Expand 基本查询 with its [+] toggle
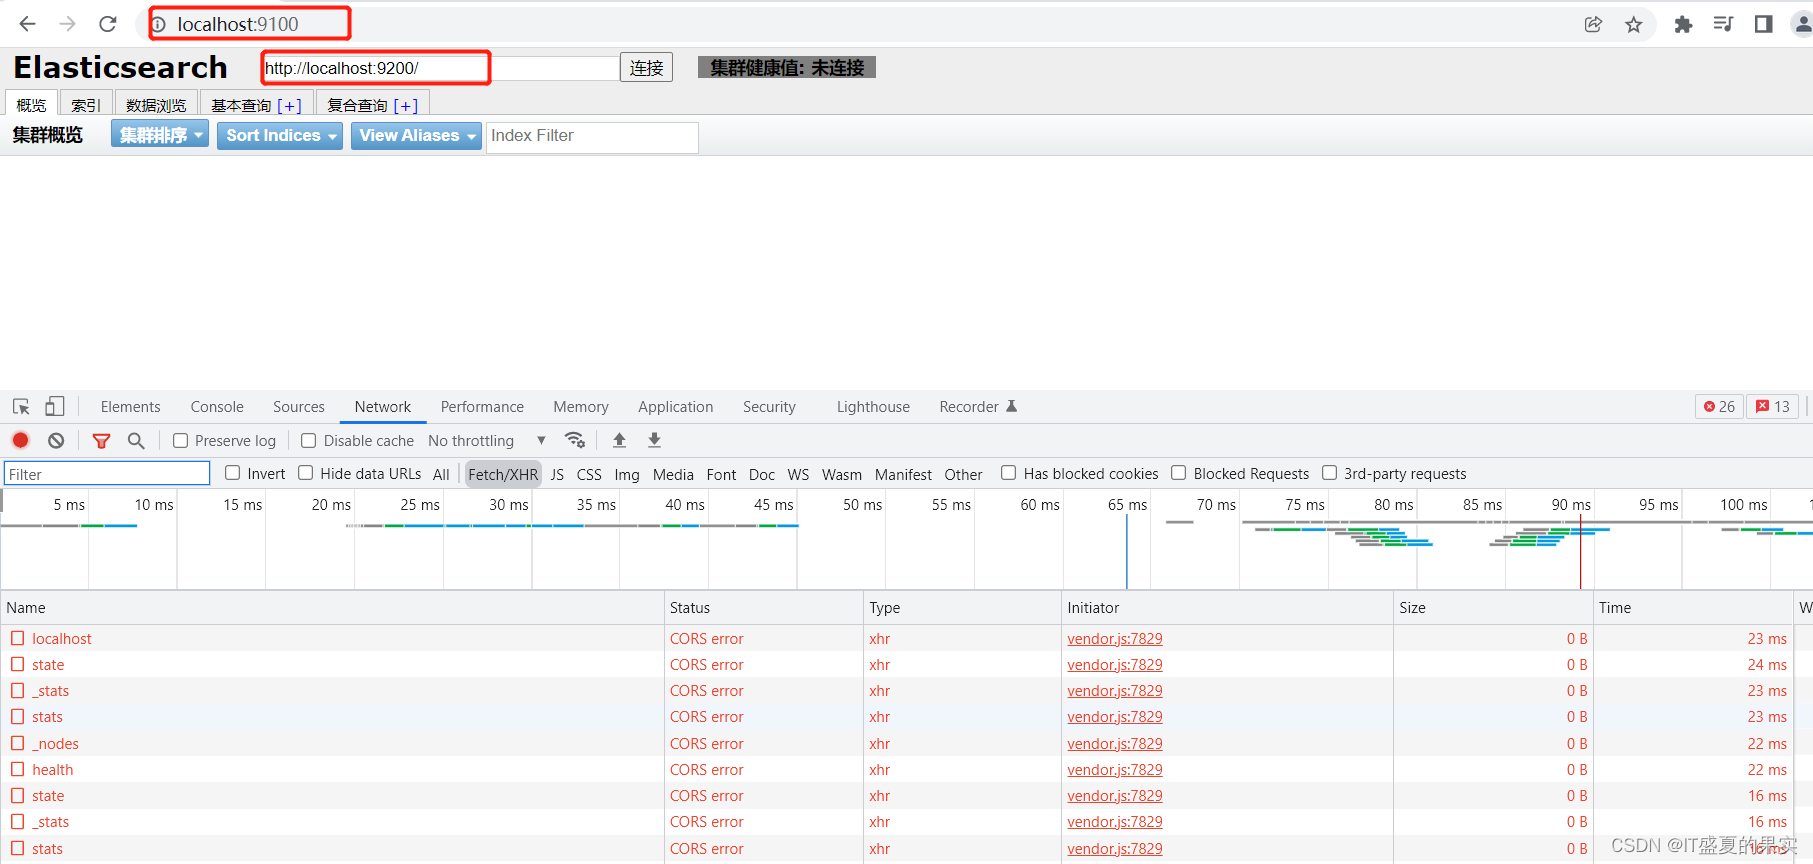The image size is (1813, 864). (x=289, y=106)
